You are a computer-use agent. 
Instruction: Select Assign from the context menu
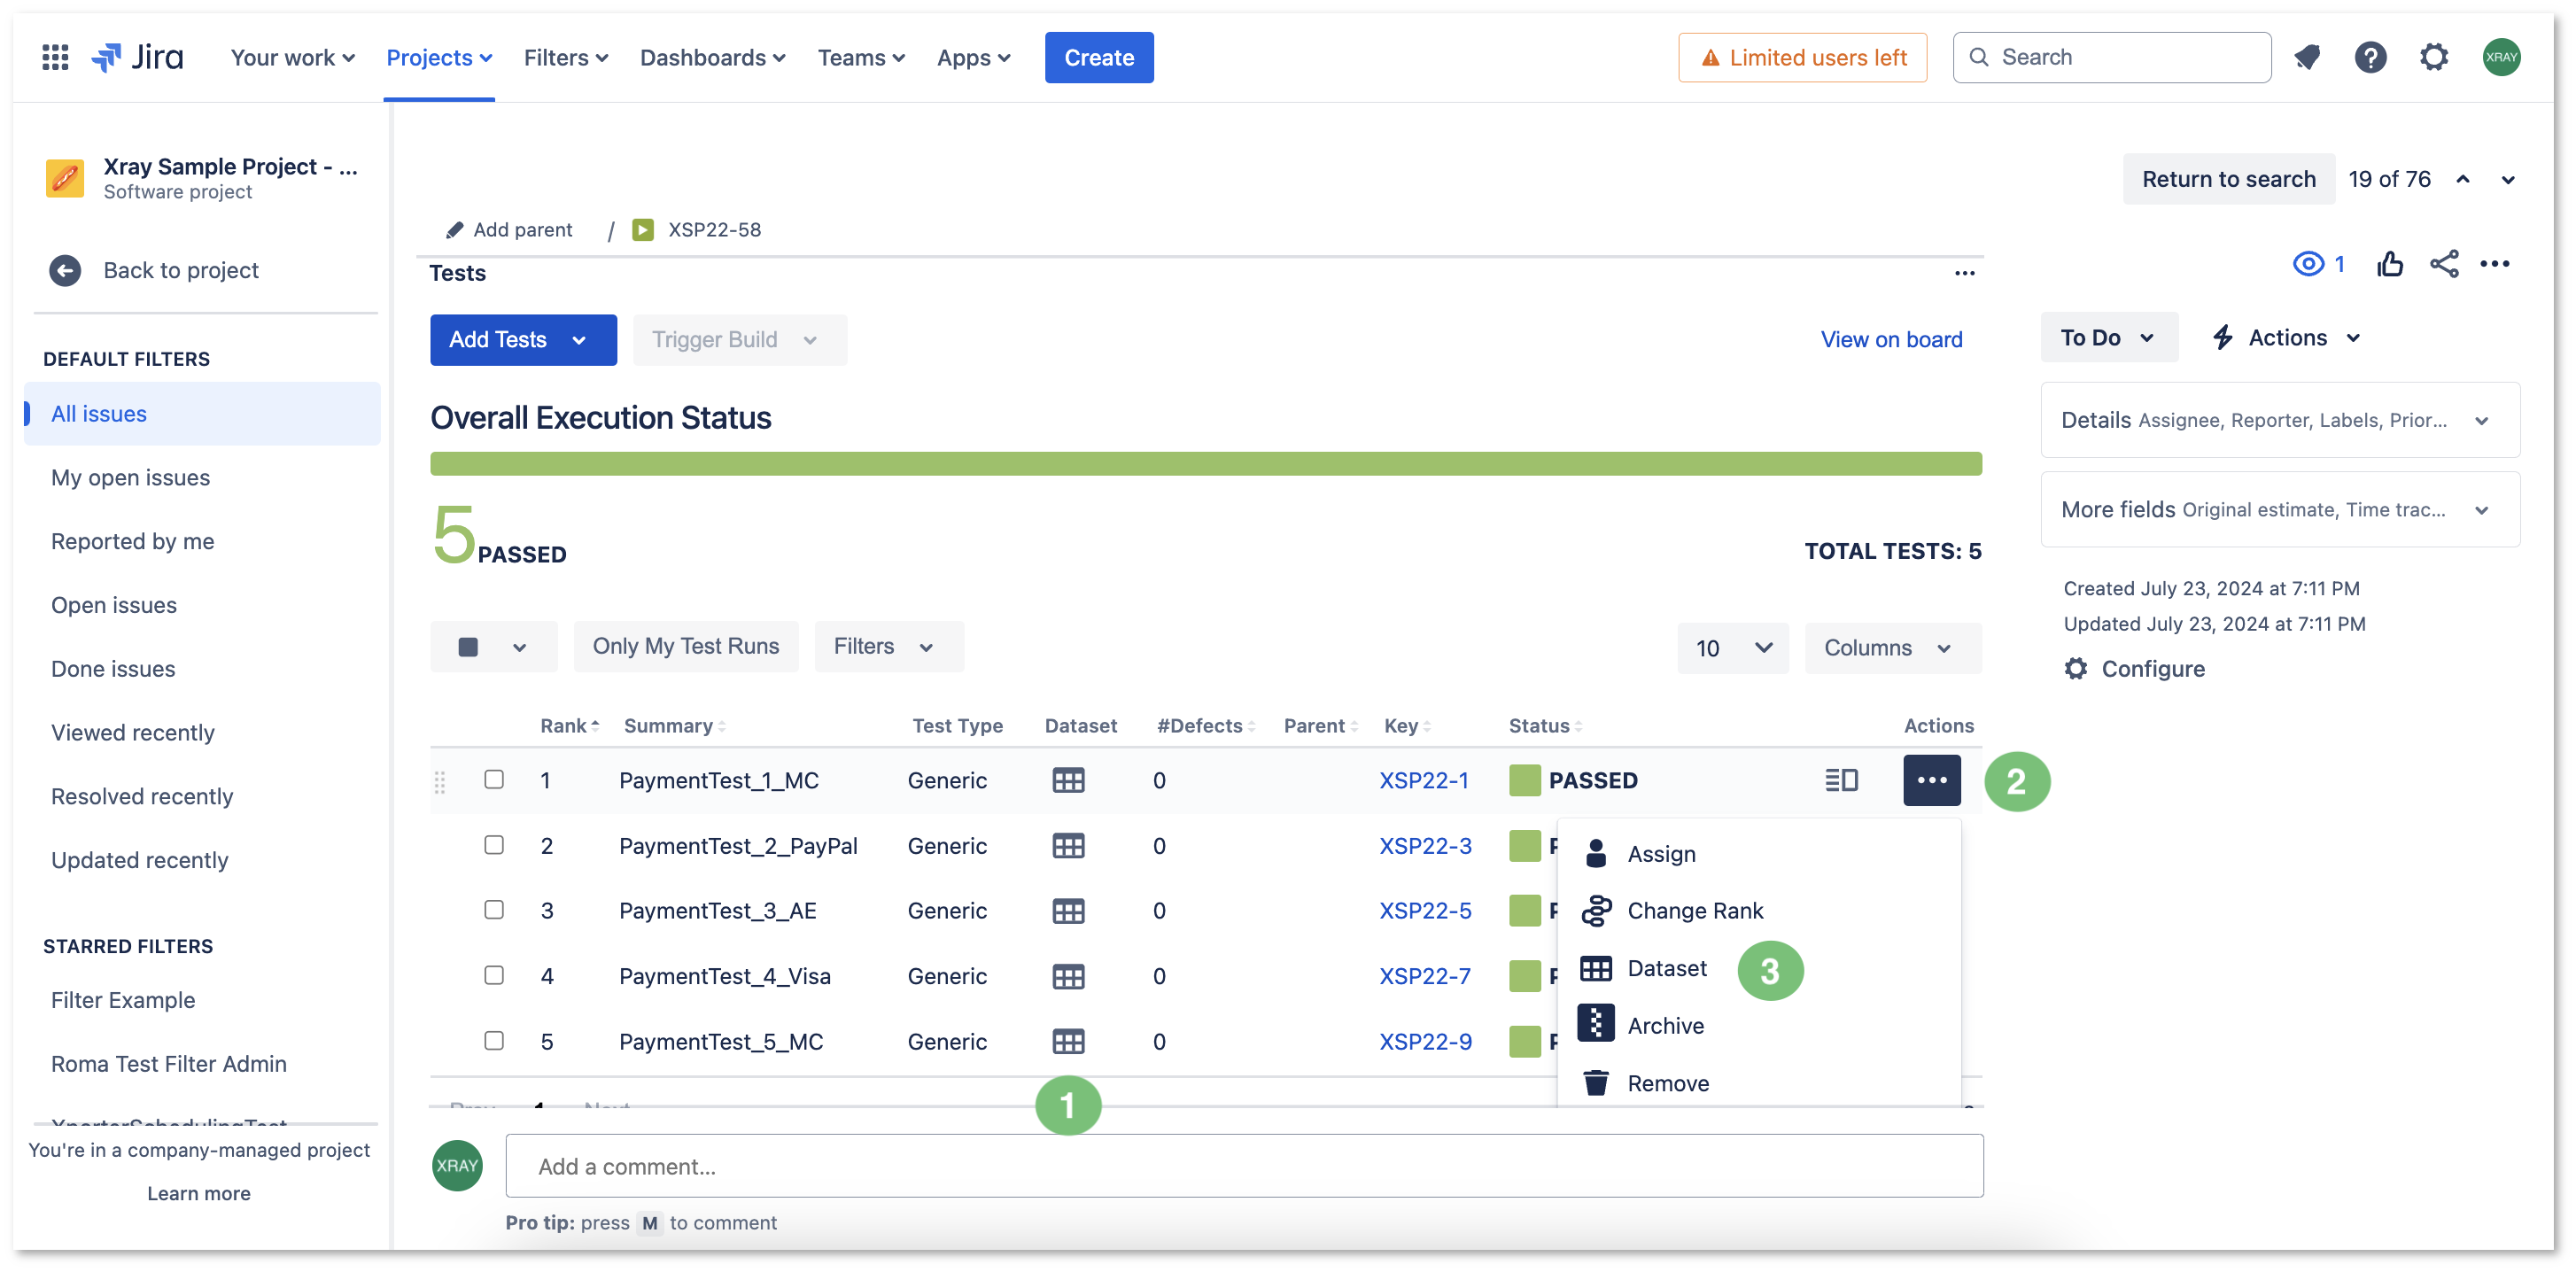[1760, 854]
